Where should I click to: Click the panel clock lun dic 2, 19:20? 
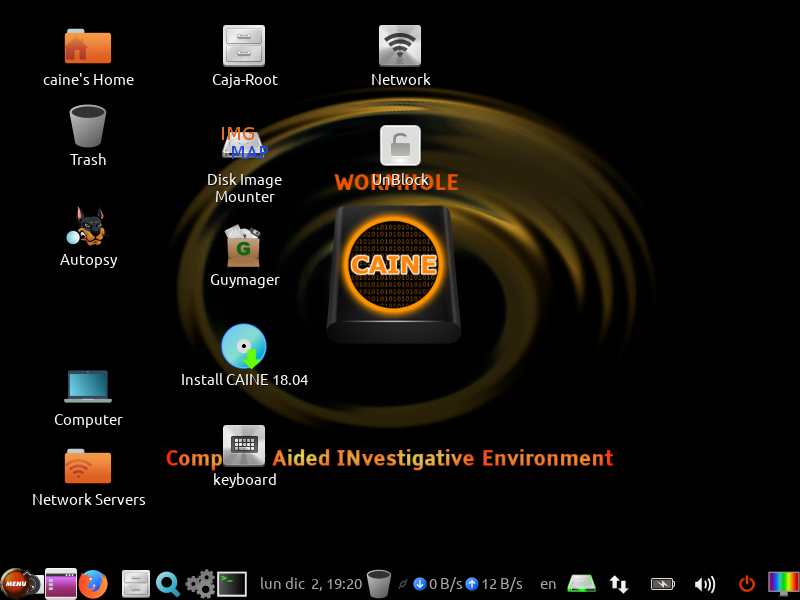[x=311, y=584]
